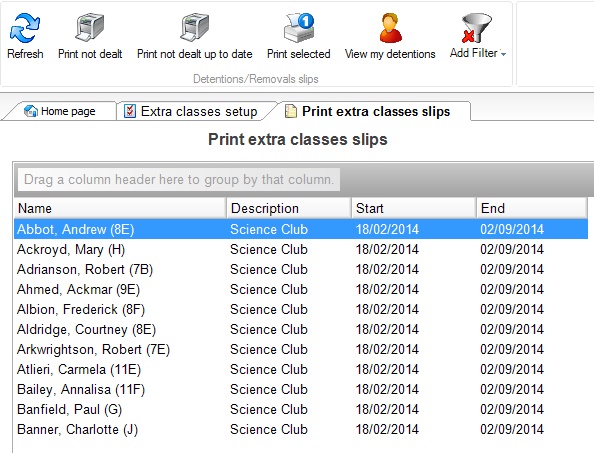
Task: Select the Ackroyd, Mary (H) row
Action: [x=301, y=249]
